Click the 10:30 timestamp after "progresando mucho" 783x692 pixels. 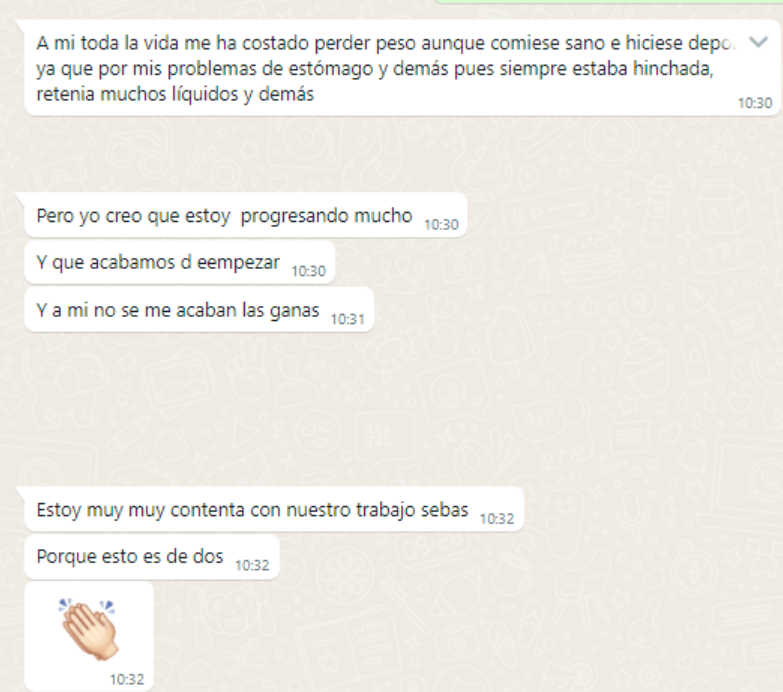[x=441, y=225]
